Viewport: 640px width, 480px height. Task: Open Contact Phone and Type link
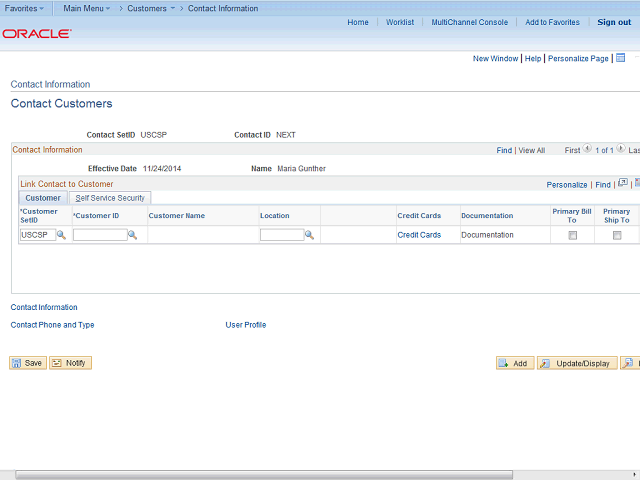tap(52, 325)
